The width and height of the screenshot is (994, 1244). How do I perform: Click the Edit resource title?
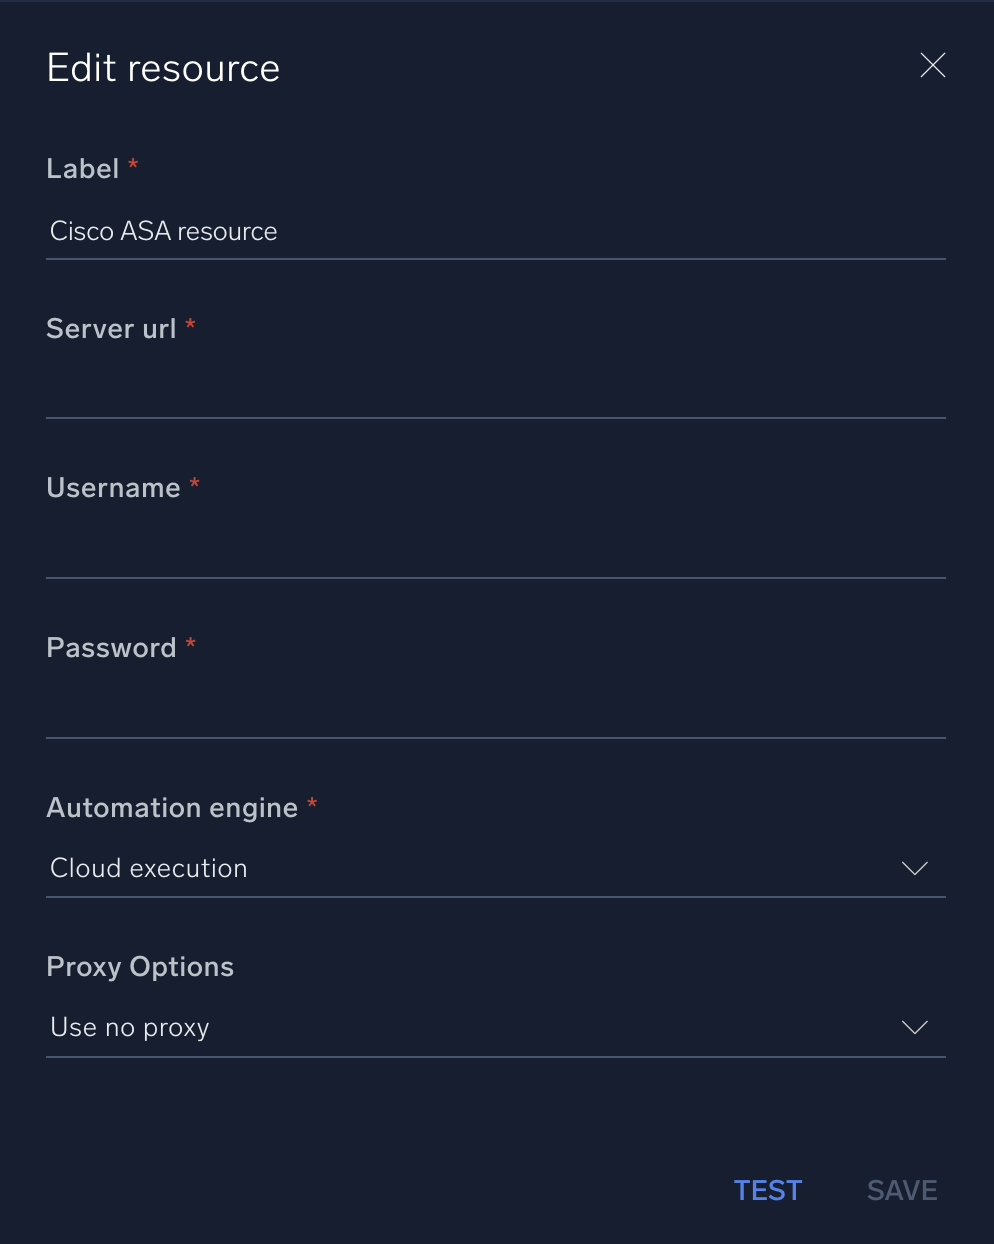tap(162, 67)
